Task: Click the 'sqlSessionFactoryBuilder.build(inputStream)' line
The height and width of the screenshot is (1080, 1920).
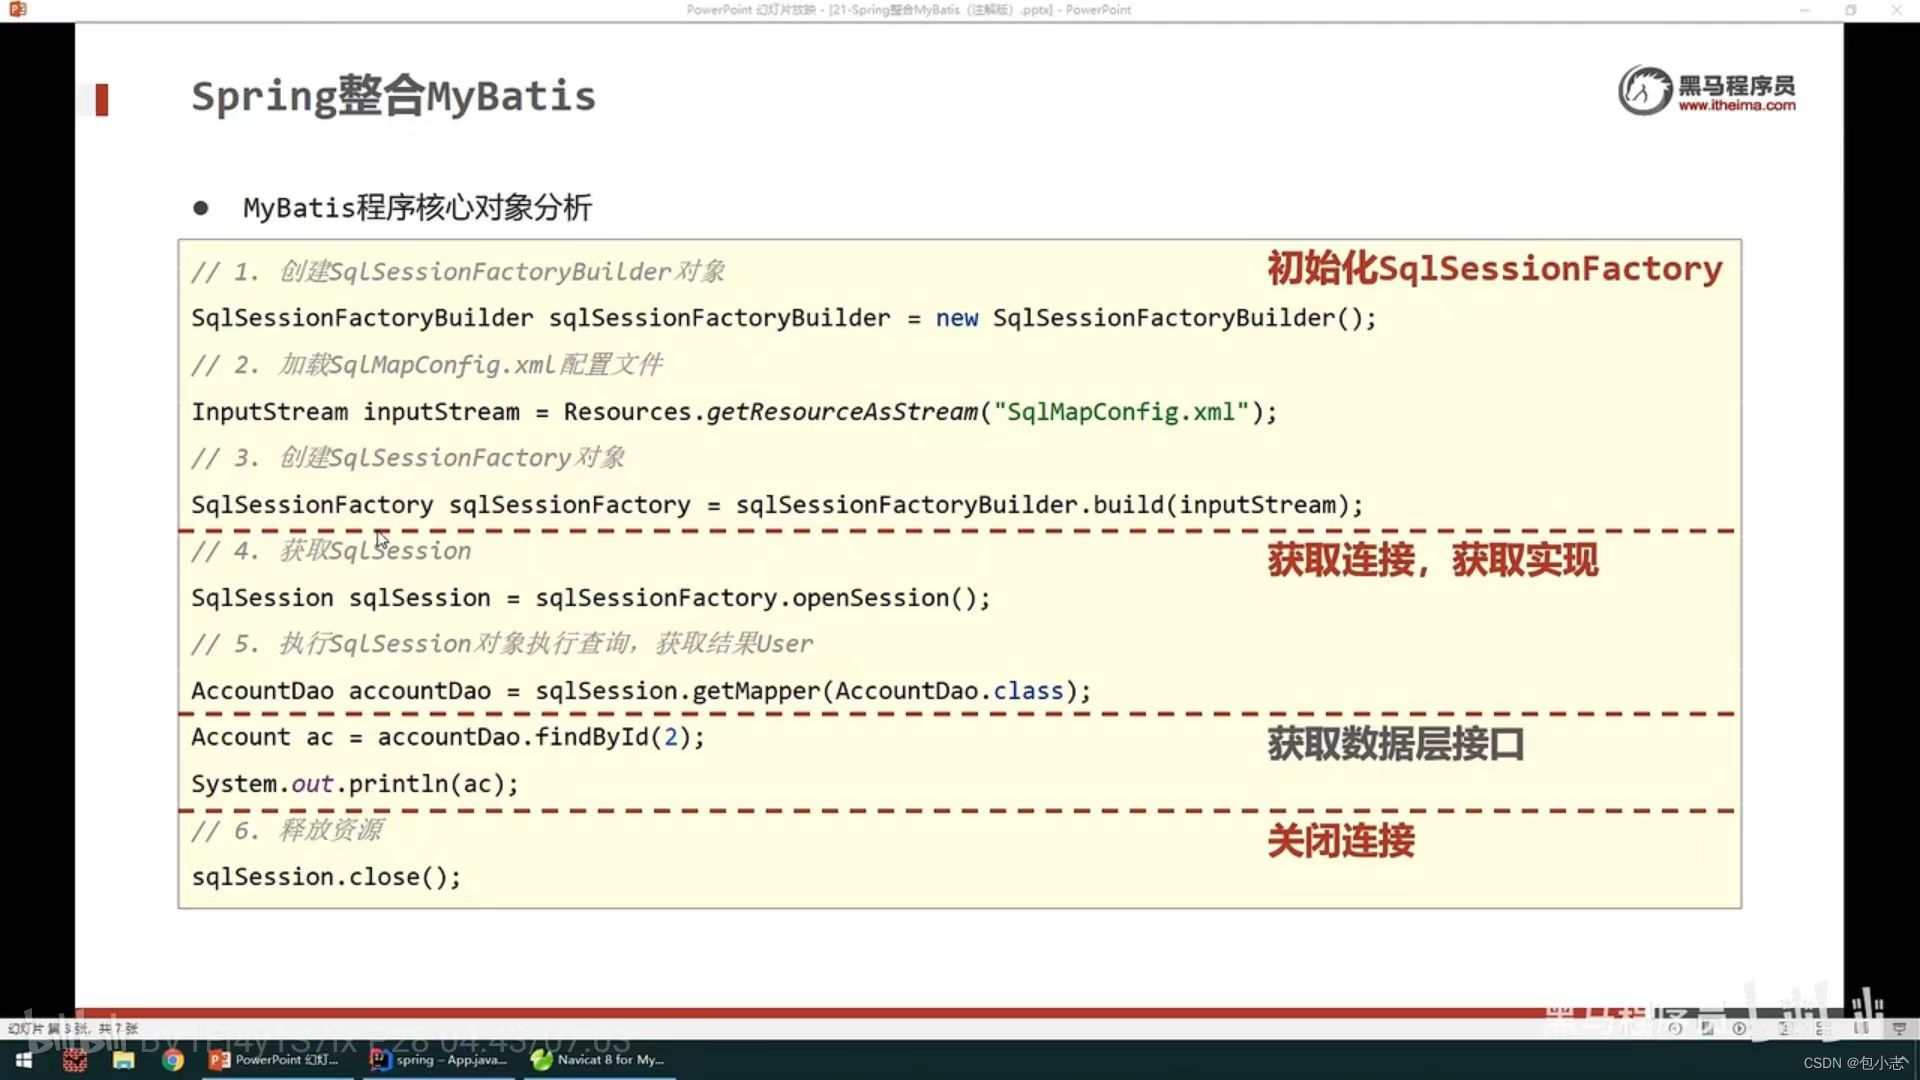Action: pyautogui.click(x=777, y=504)
